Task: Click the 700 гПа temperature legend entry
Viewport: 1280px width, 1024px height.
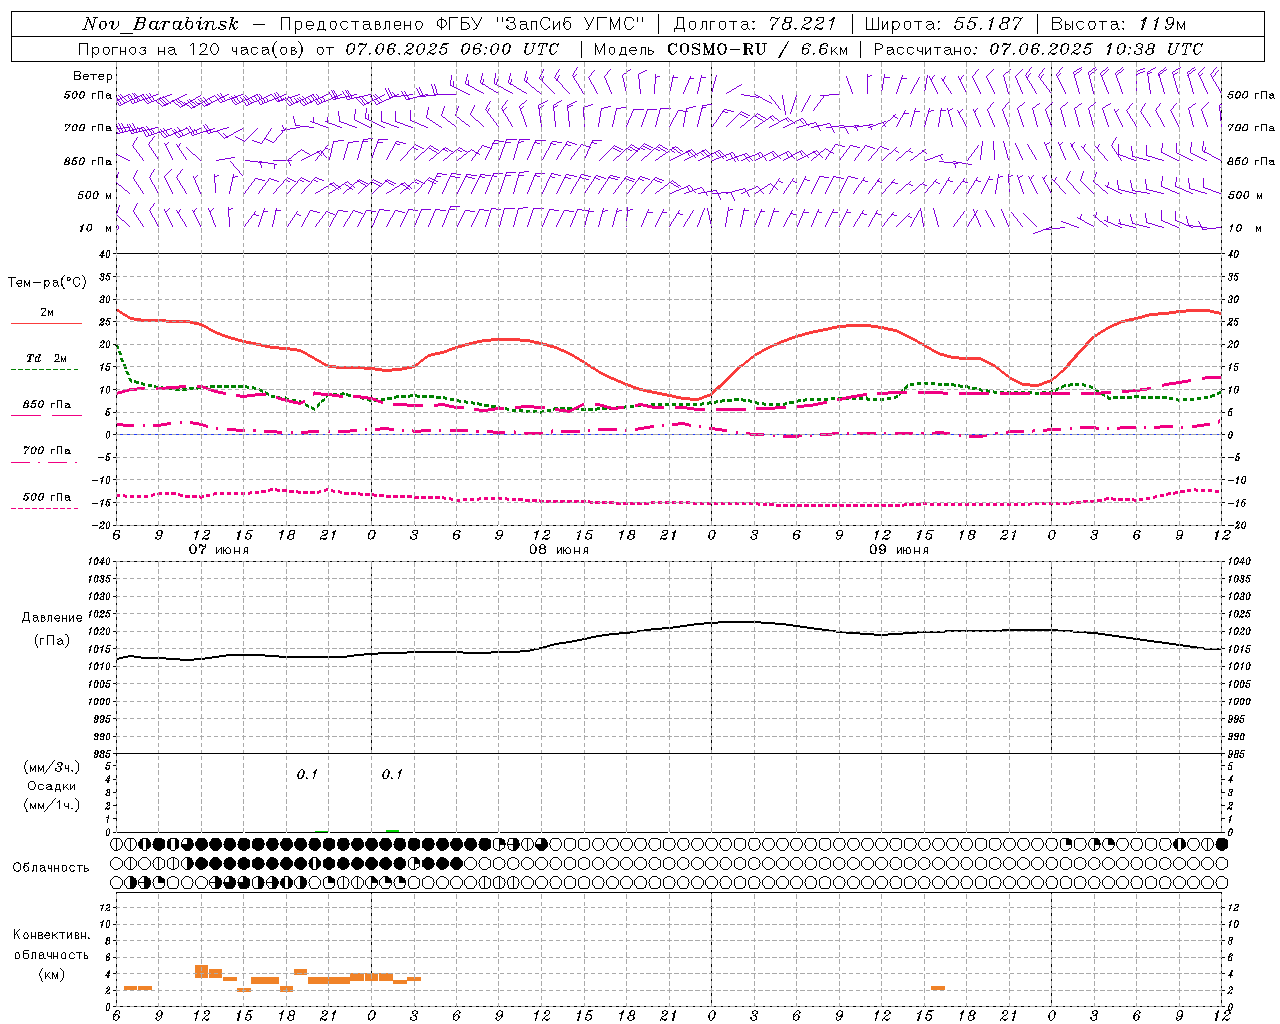Action: [46, 451]
